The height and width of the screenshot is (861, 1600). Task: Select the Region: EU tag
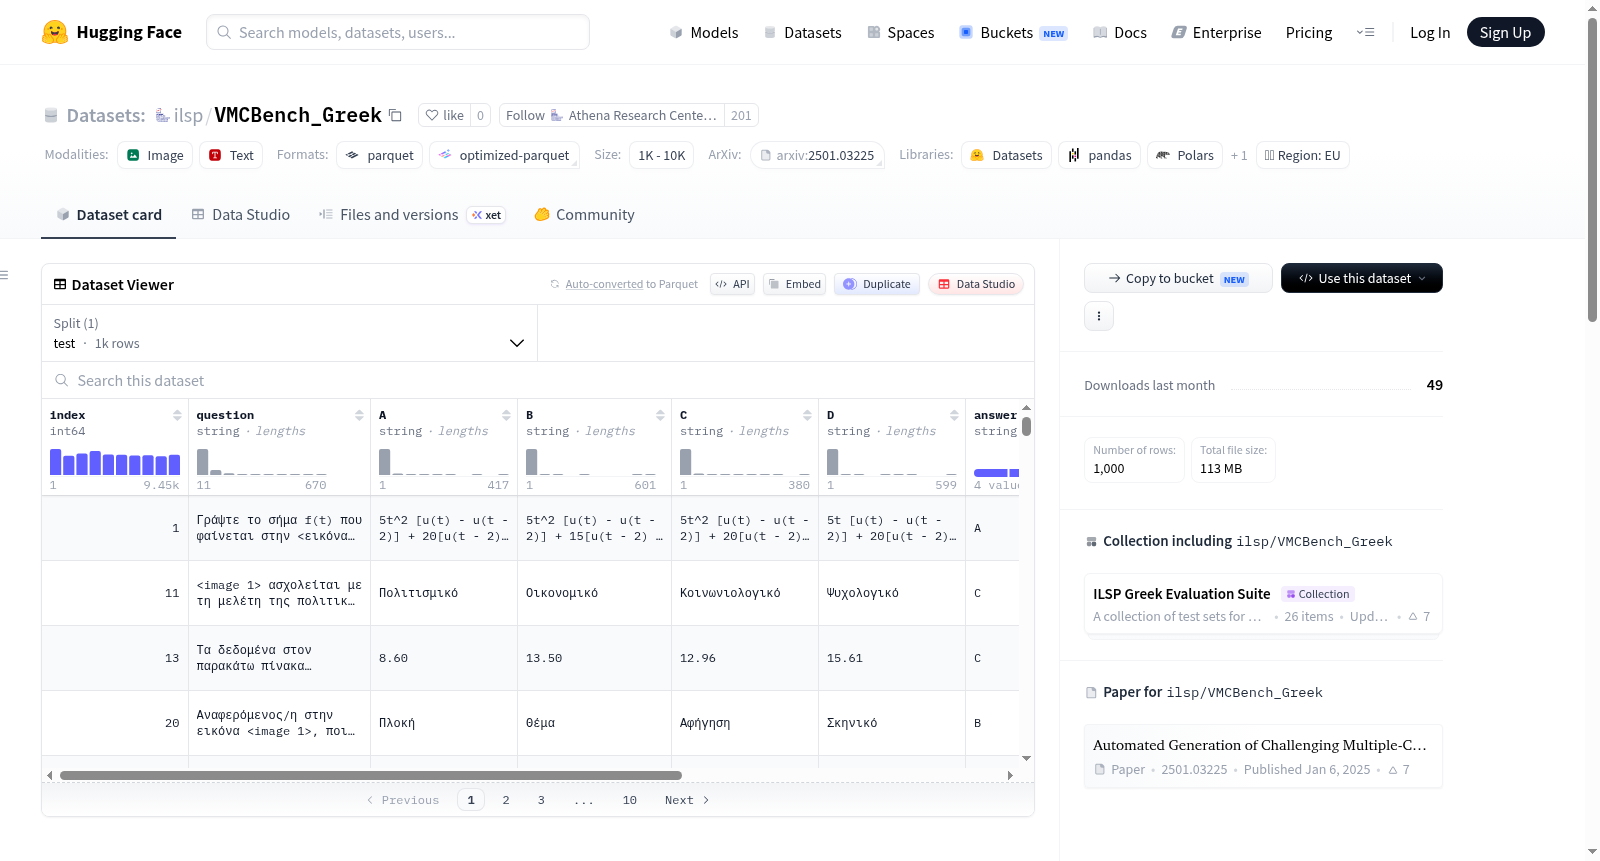click(1302, 155)
